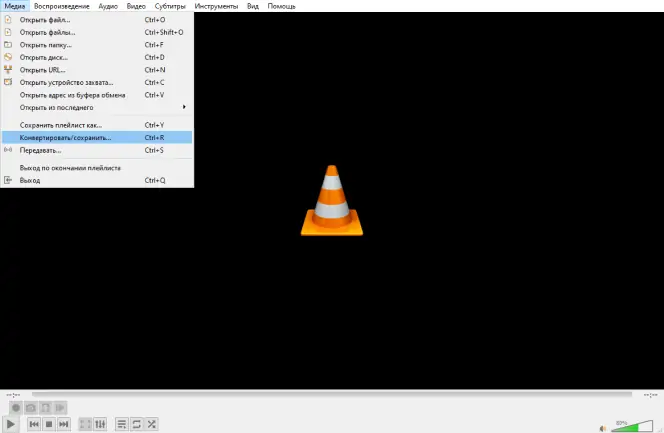The image size is (664, 433).
Task: Click the A-B loop button
Action: point(45,408)
